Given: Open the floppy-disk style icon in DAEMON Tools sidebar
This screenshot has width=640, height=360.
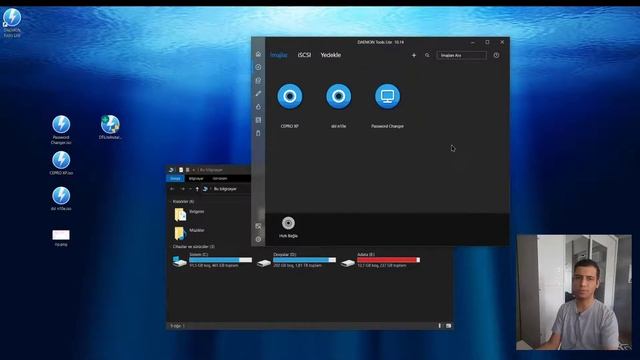Looking at the screenshot, I should (x=258, y=120).
